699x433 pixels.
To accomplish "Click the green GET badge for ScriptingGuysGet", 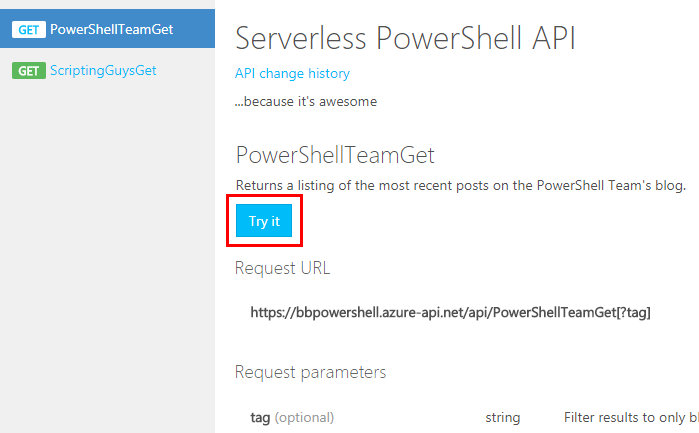I will 28,71.
